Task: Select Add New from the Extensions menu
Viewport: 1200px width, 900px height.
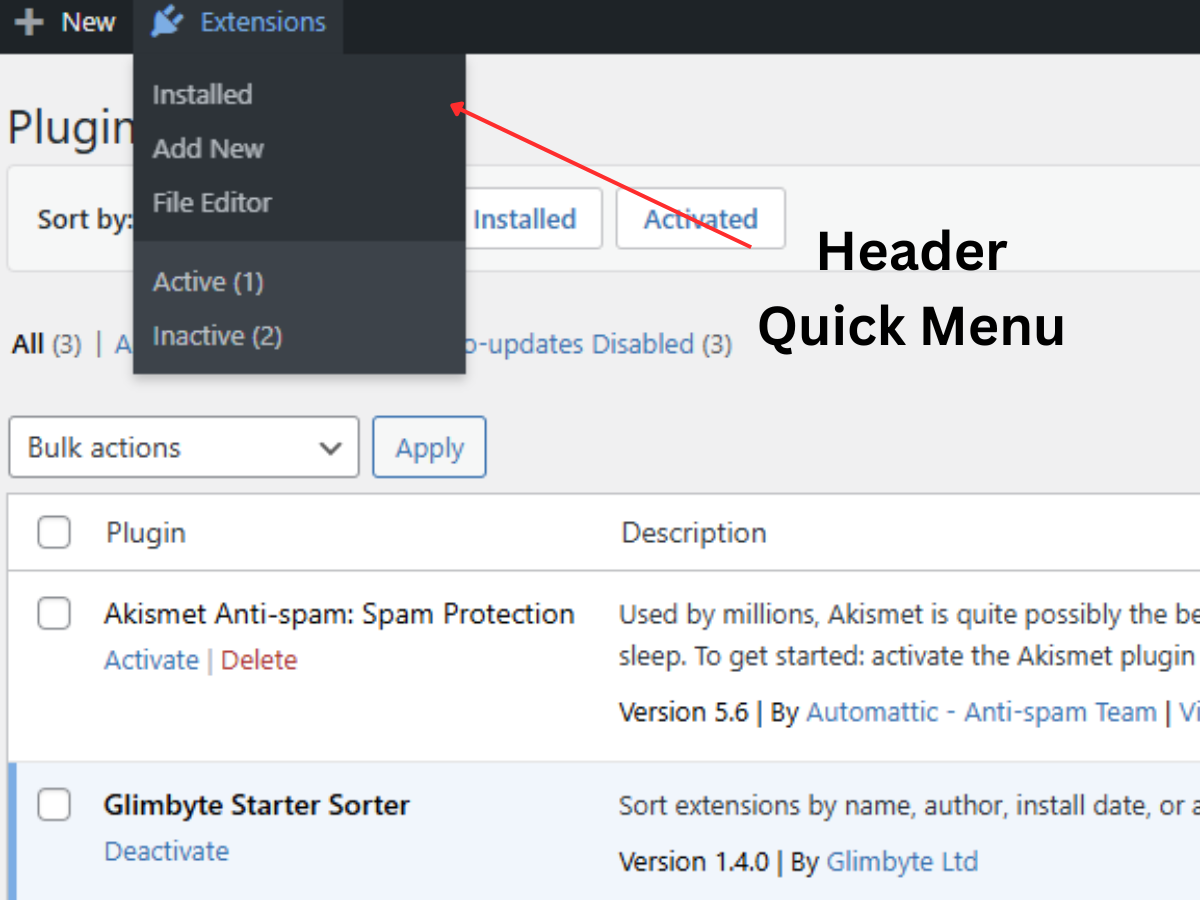Action: pos(208,148)
